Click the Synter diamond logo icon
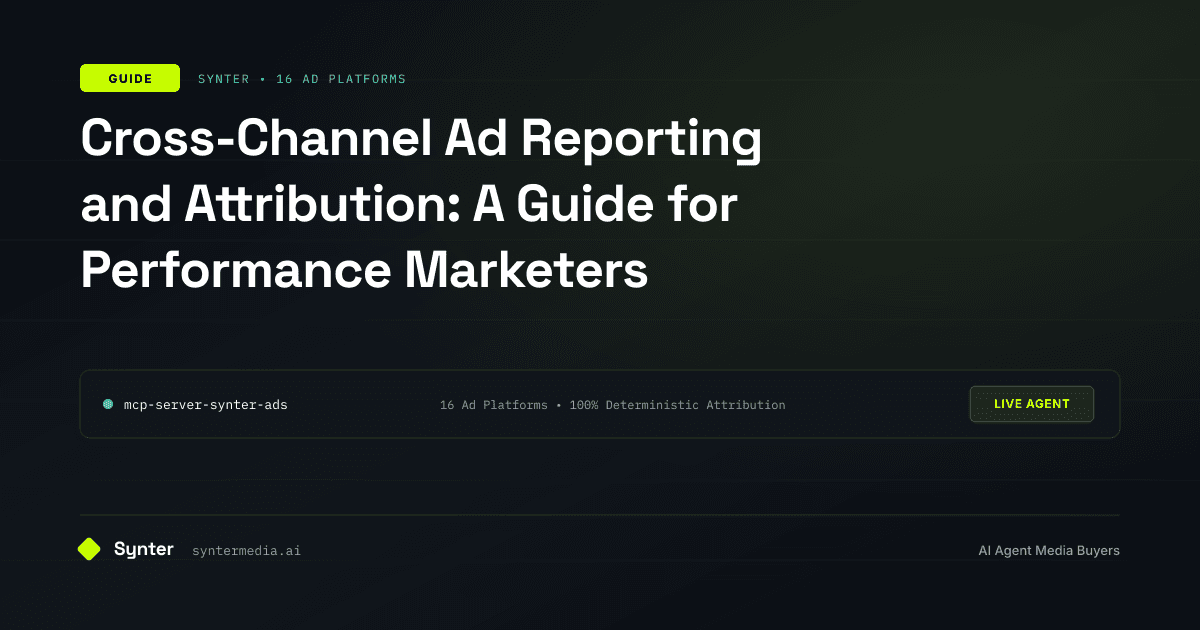The image size is (1200, 630). 89,549
